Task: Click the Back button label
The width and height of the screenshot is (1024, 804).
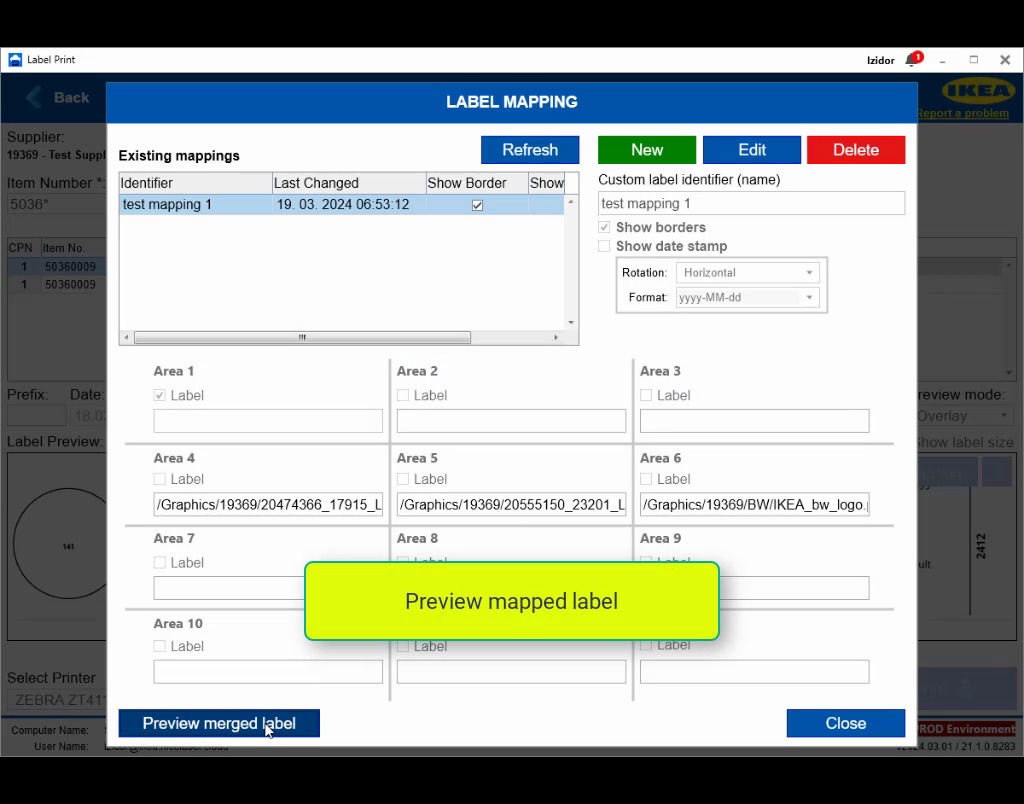Action: 71,97
